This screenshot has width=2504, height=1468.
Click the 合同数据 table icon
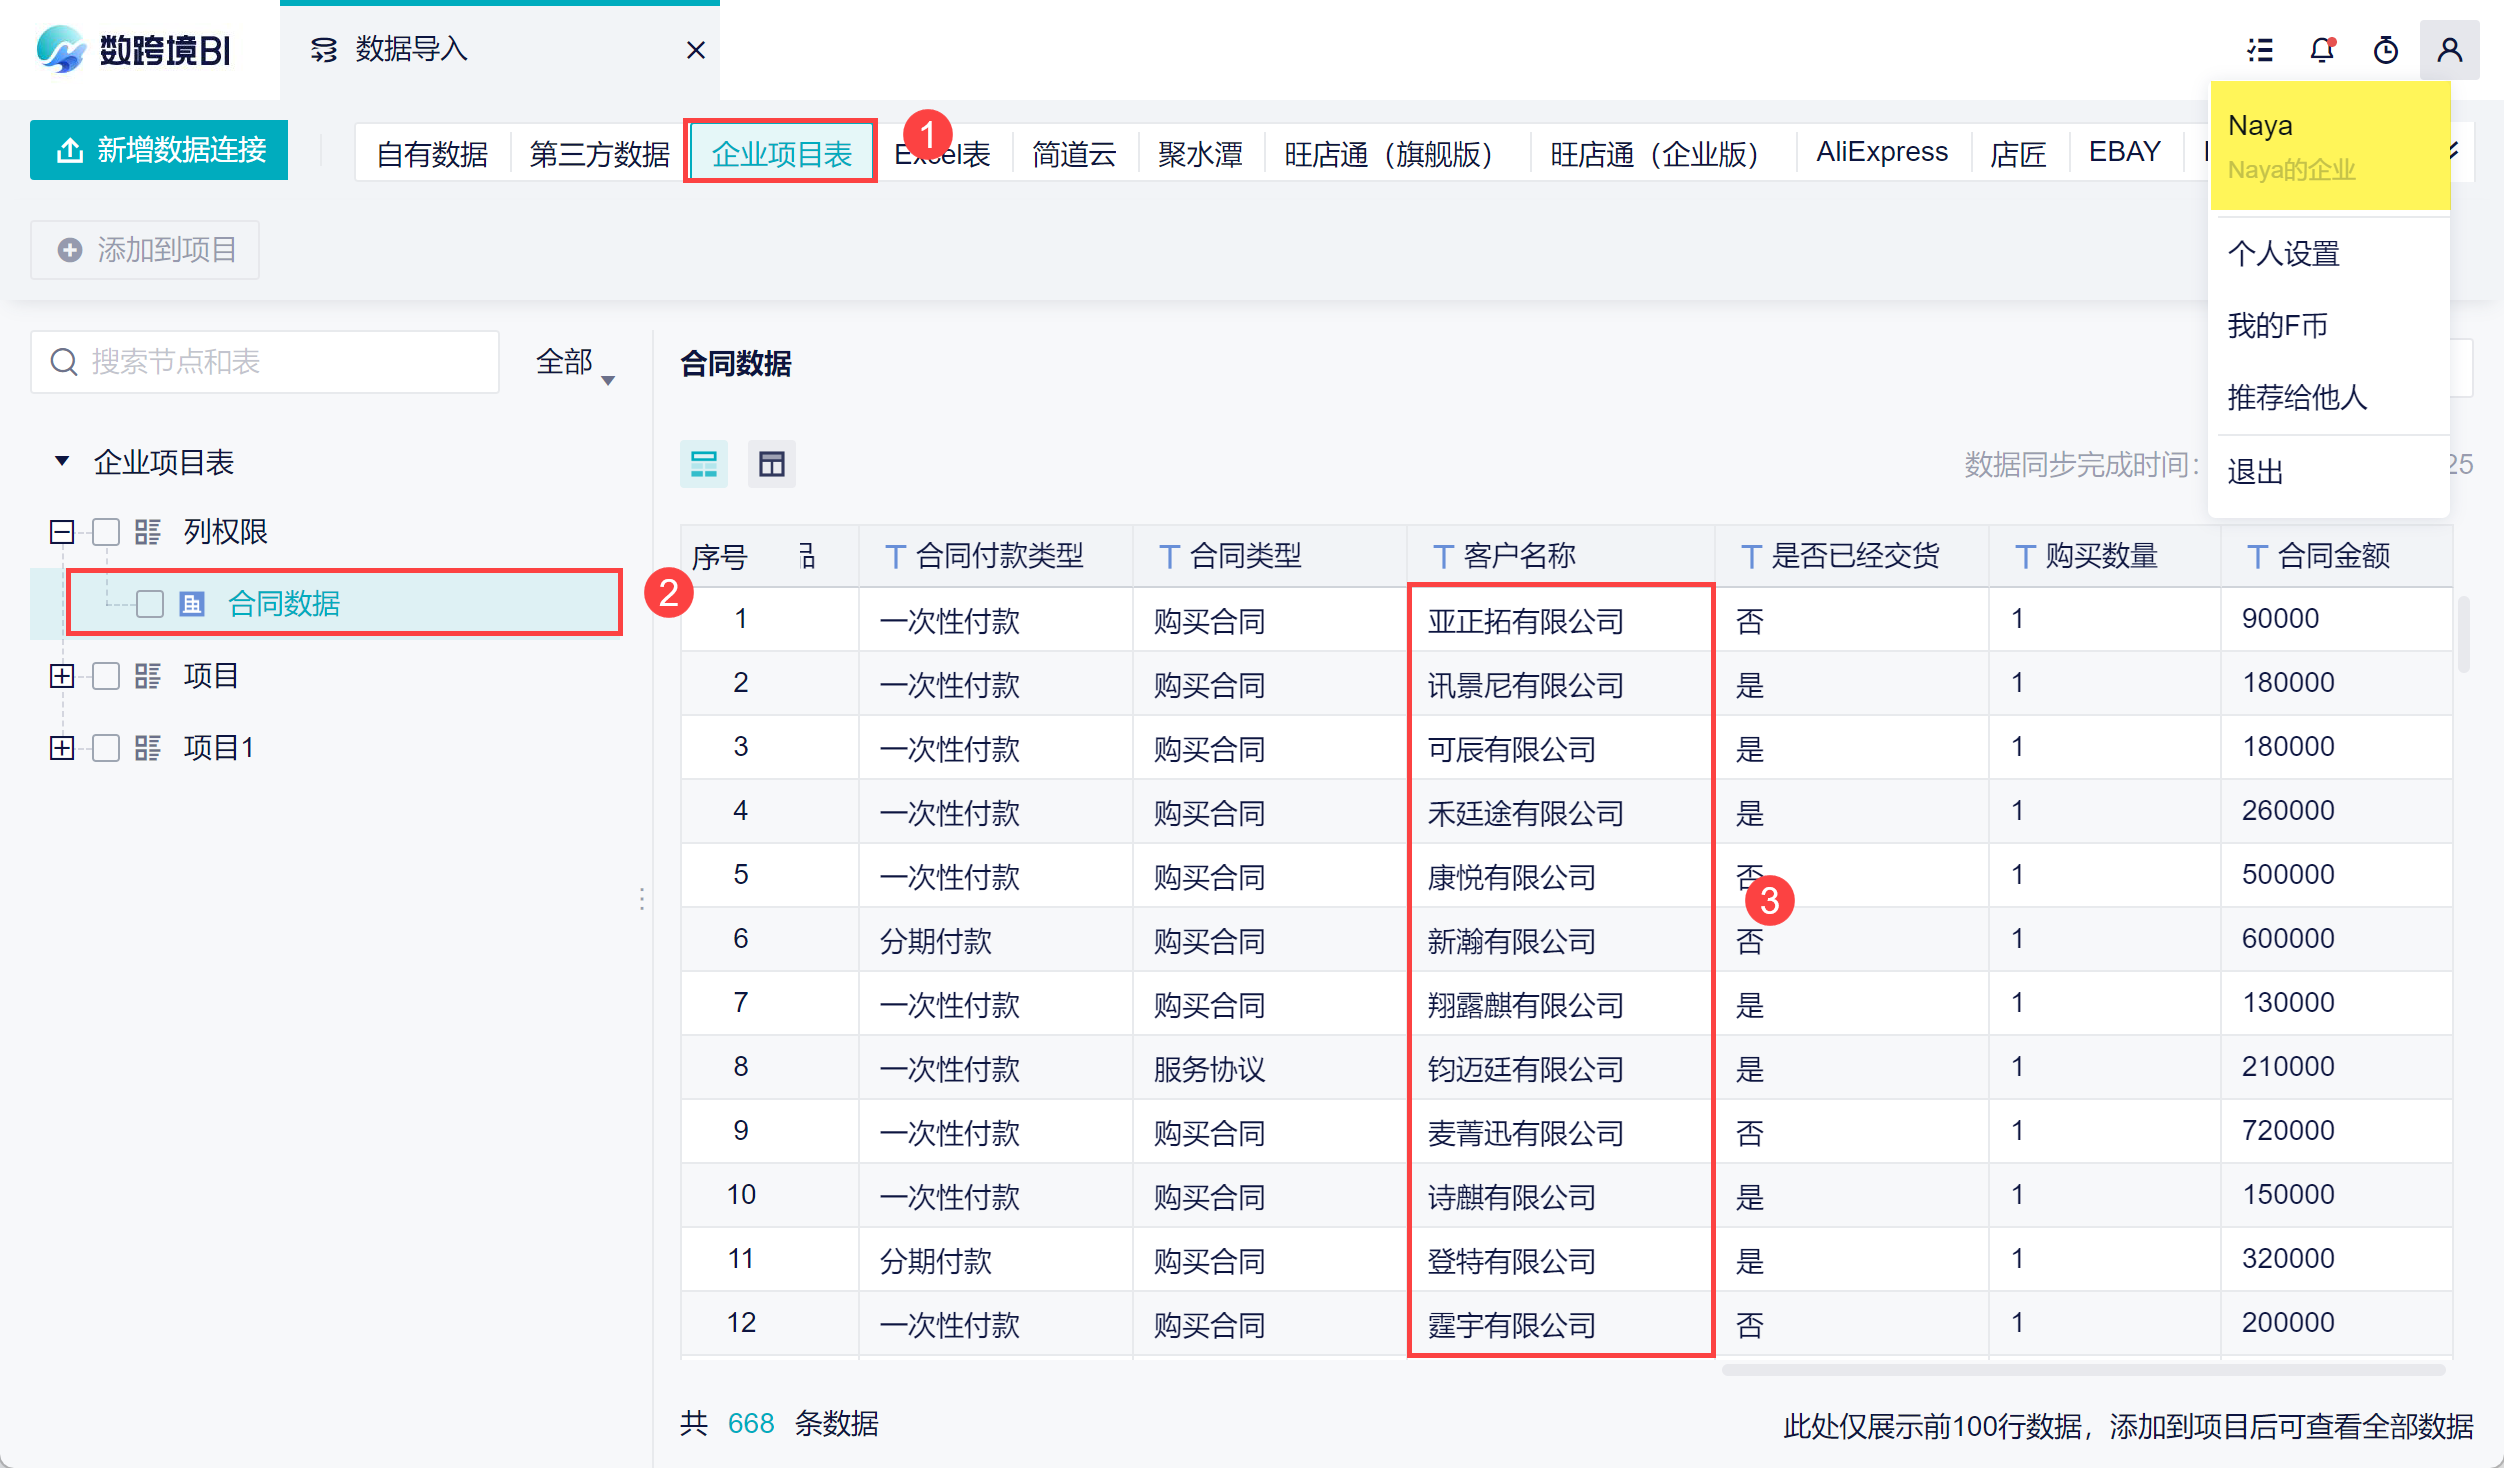tap(192, 603)
